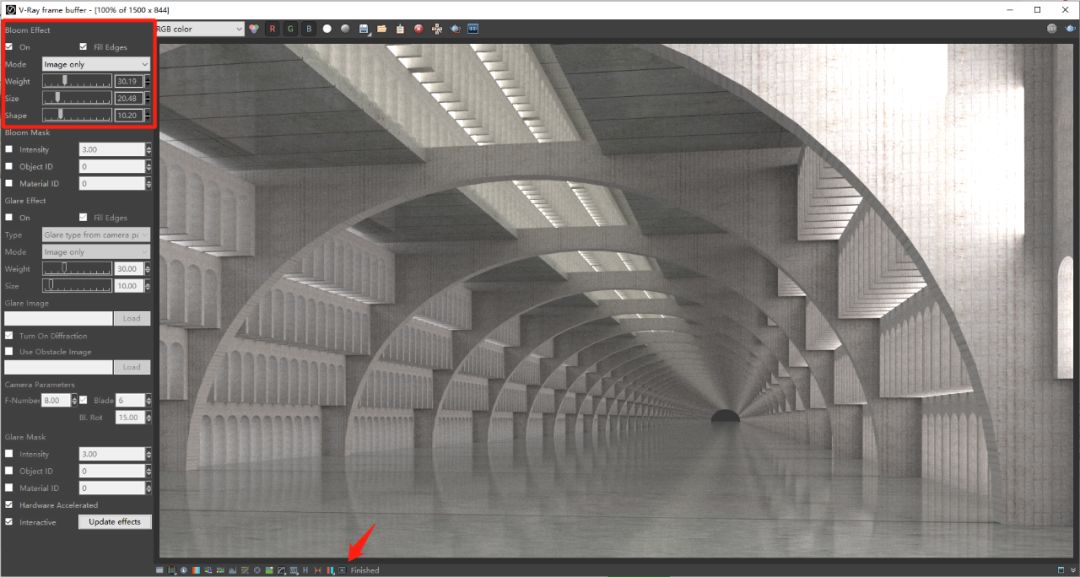Click the lens effects icon by arrow
1080x577 pixels.
point(342,570)
